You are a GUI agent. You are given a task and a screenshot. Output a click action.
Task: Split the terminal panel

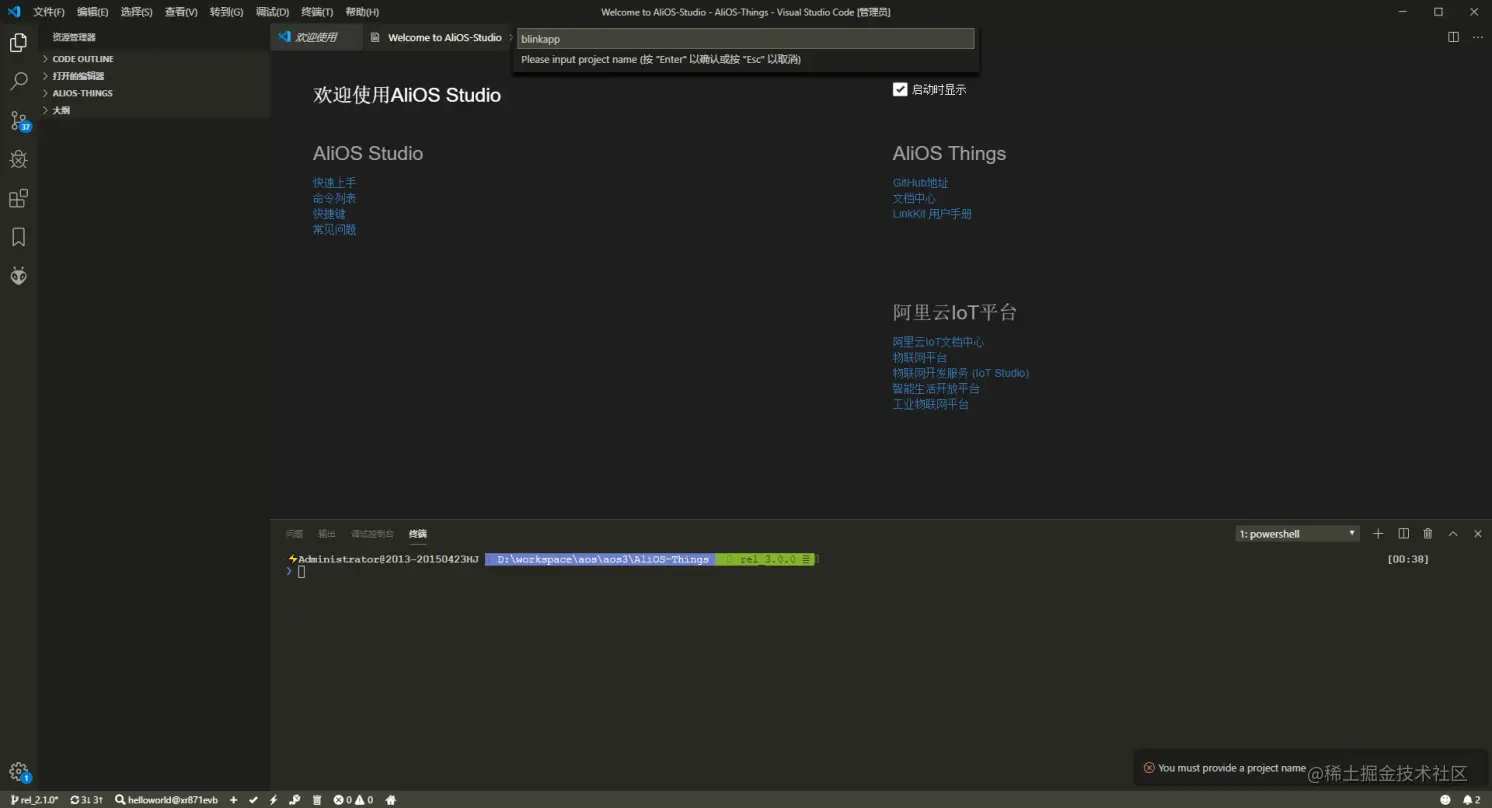(x=1403, y=534)
